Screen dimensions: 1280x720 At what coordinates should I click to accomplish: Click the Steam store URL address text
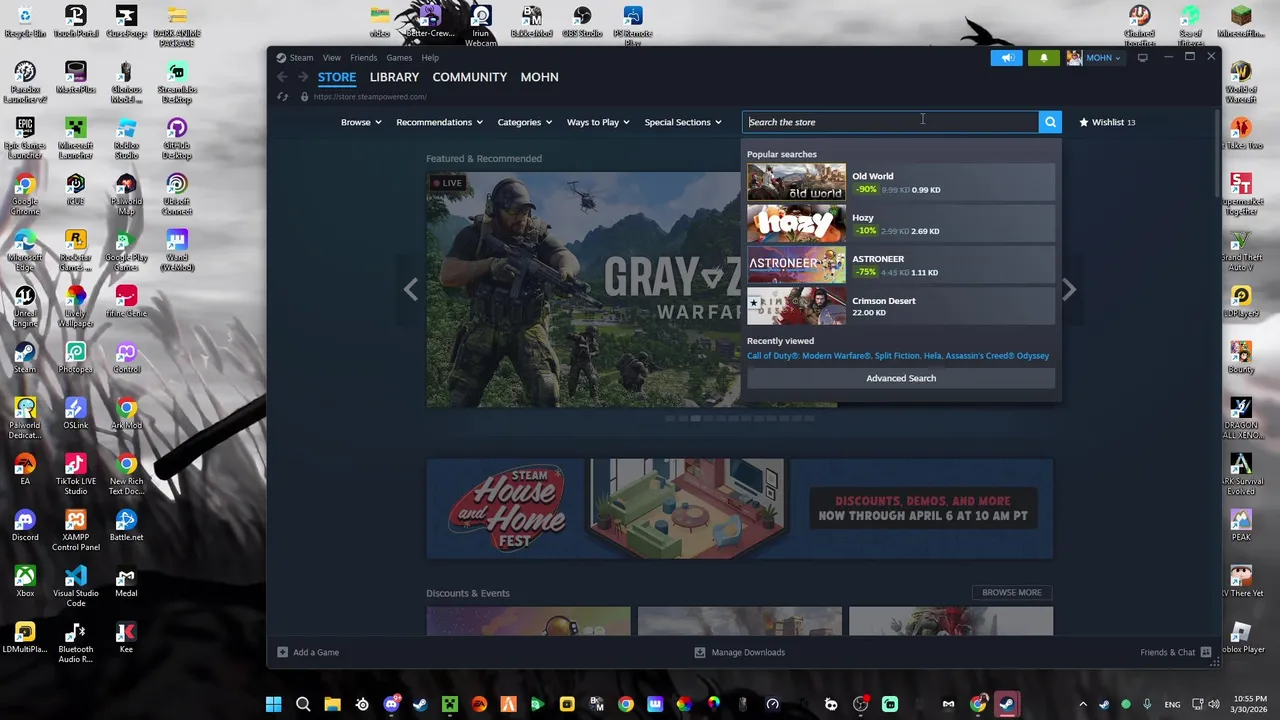tap(370, 97)
